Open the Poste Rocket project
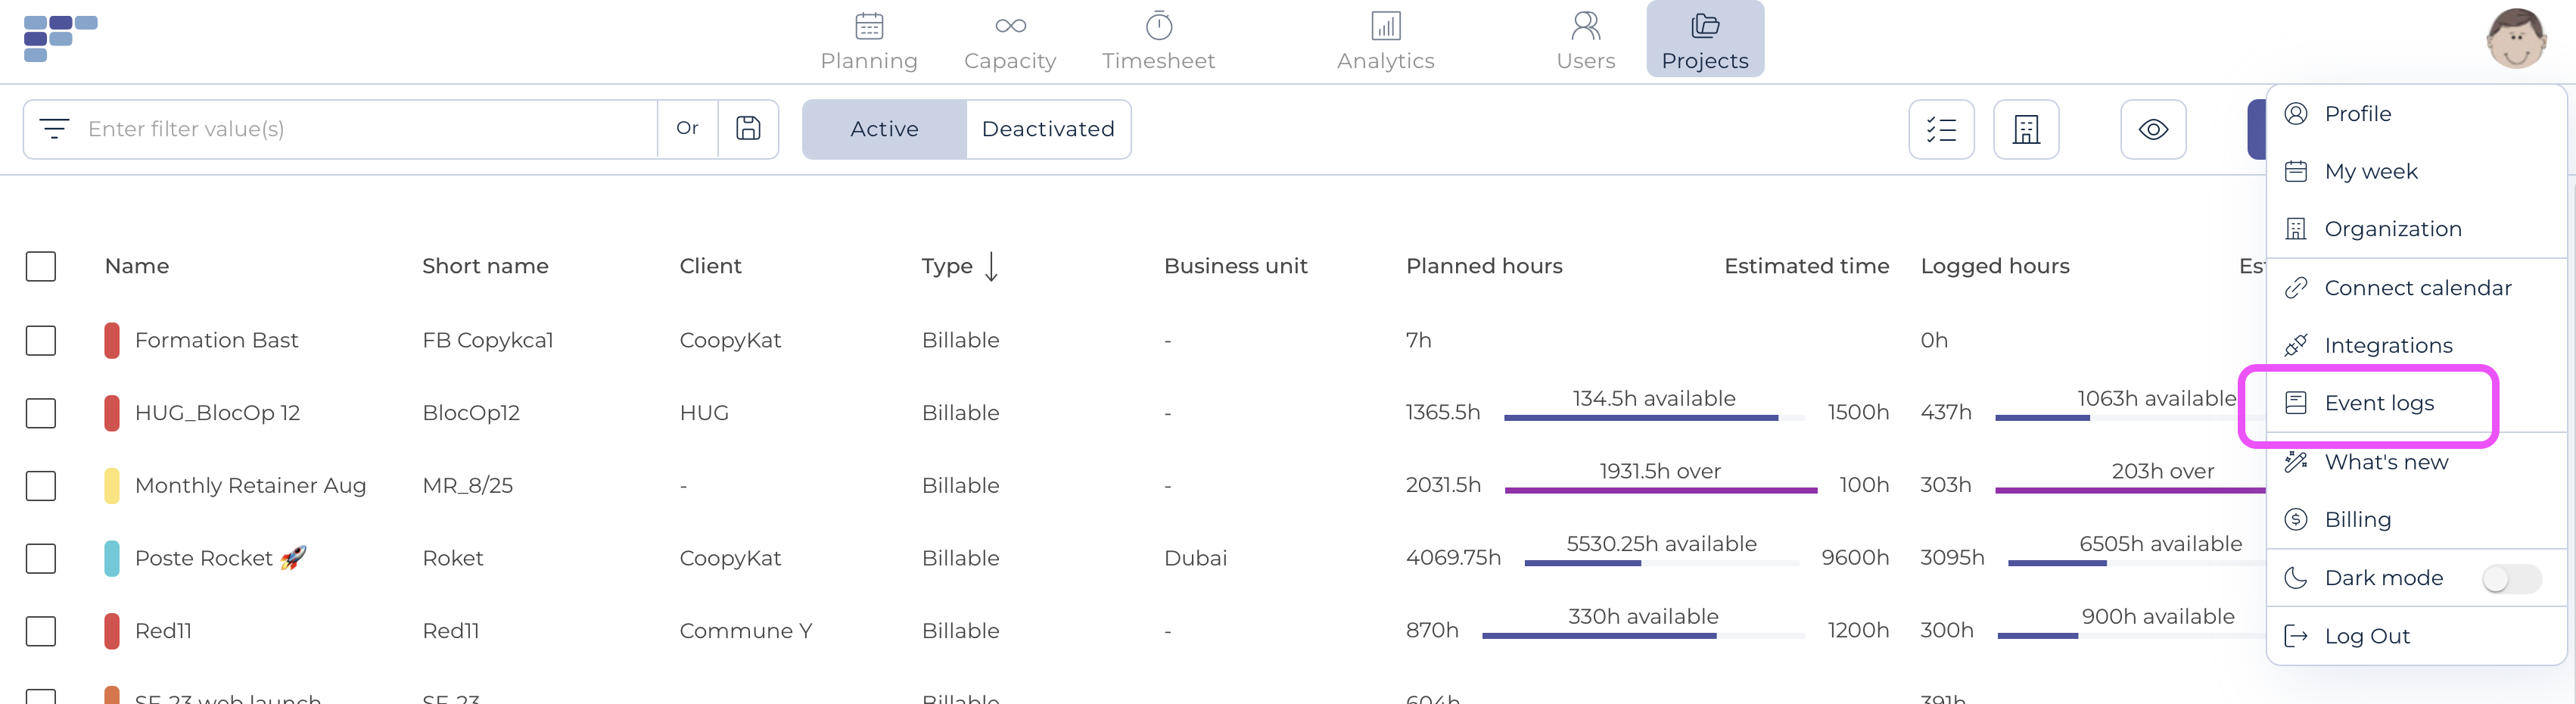This screenshot has height=704, width=2576. click(x=204, y=558)
